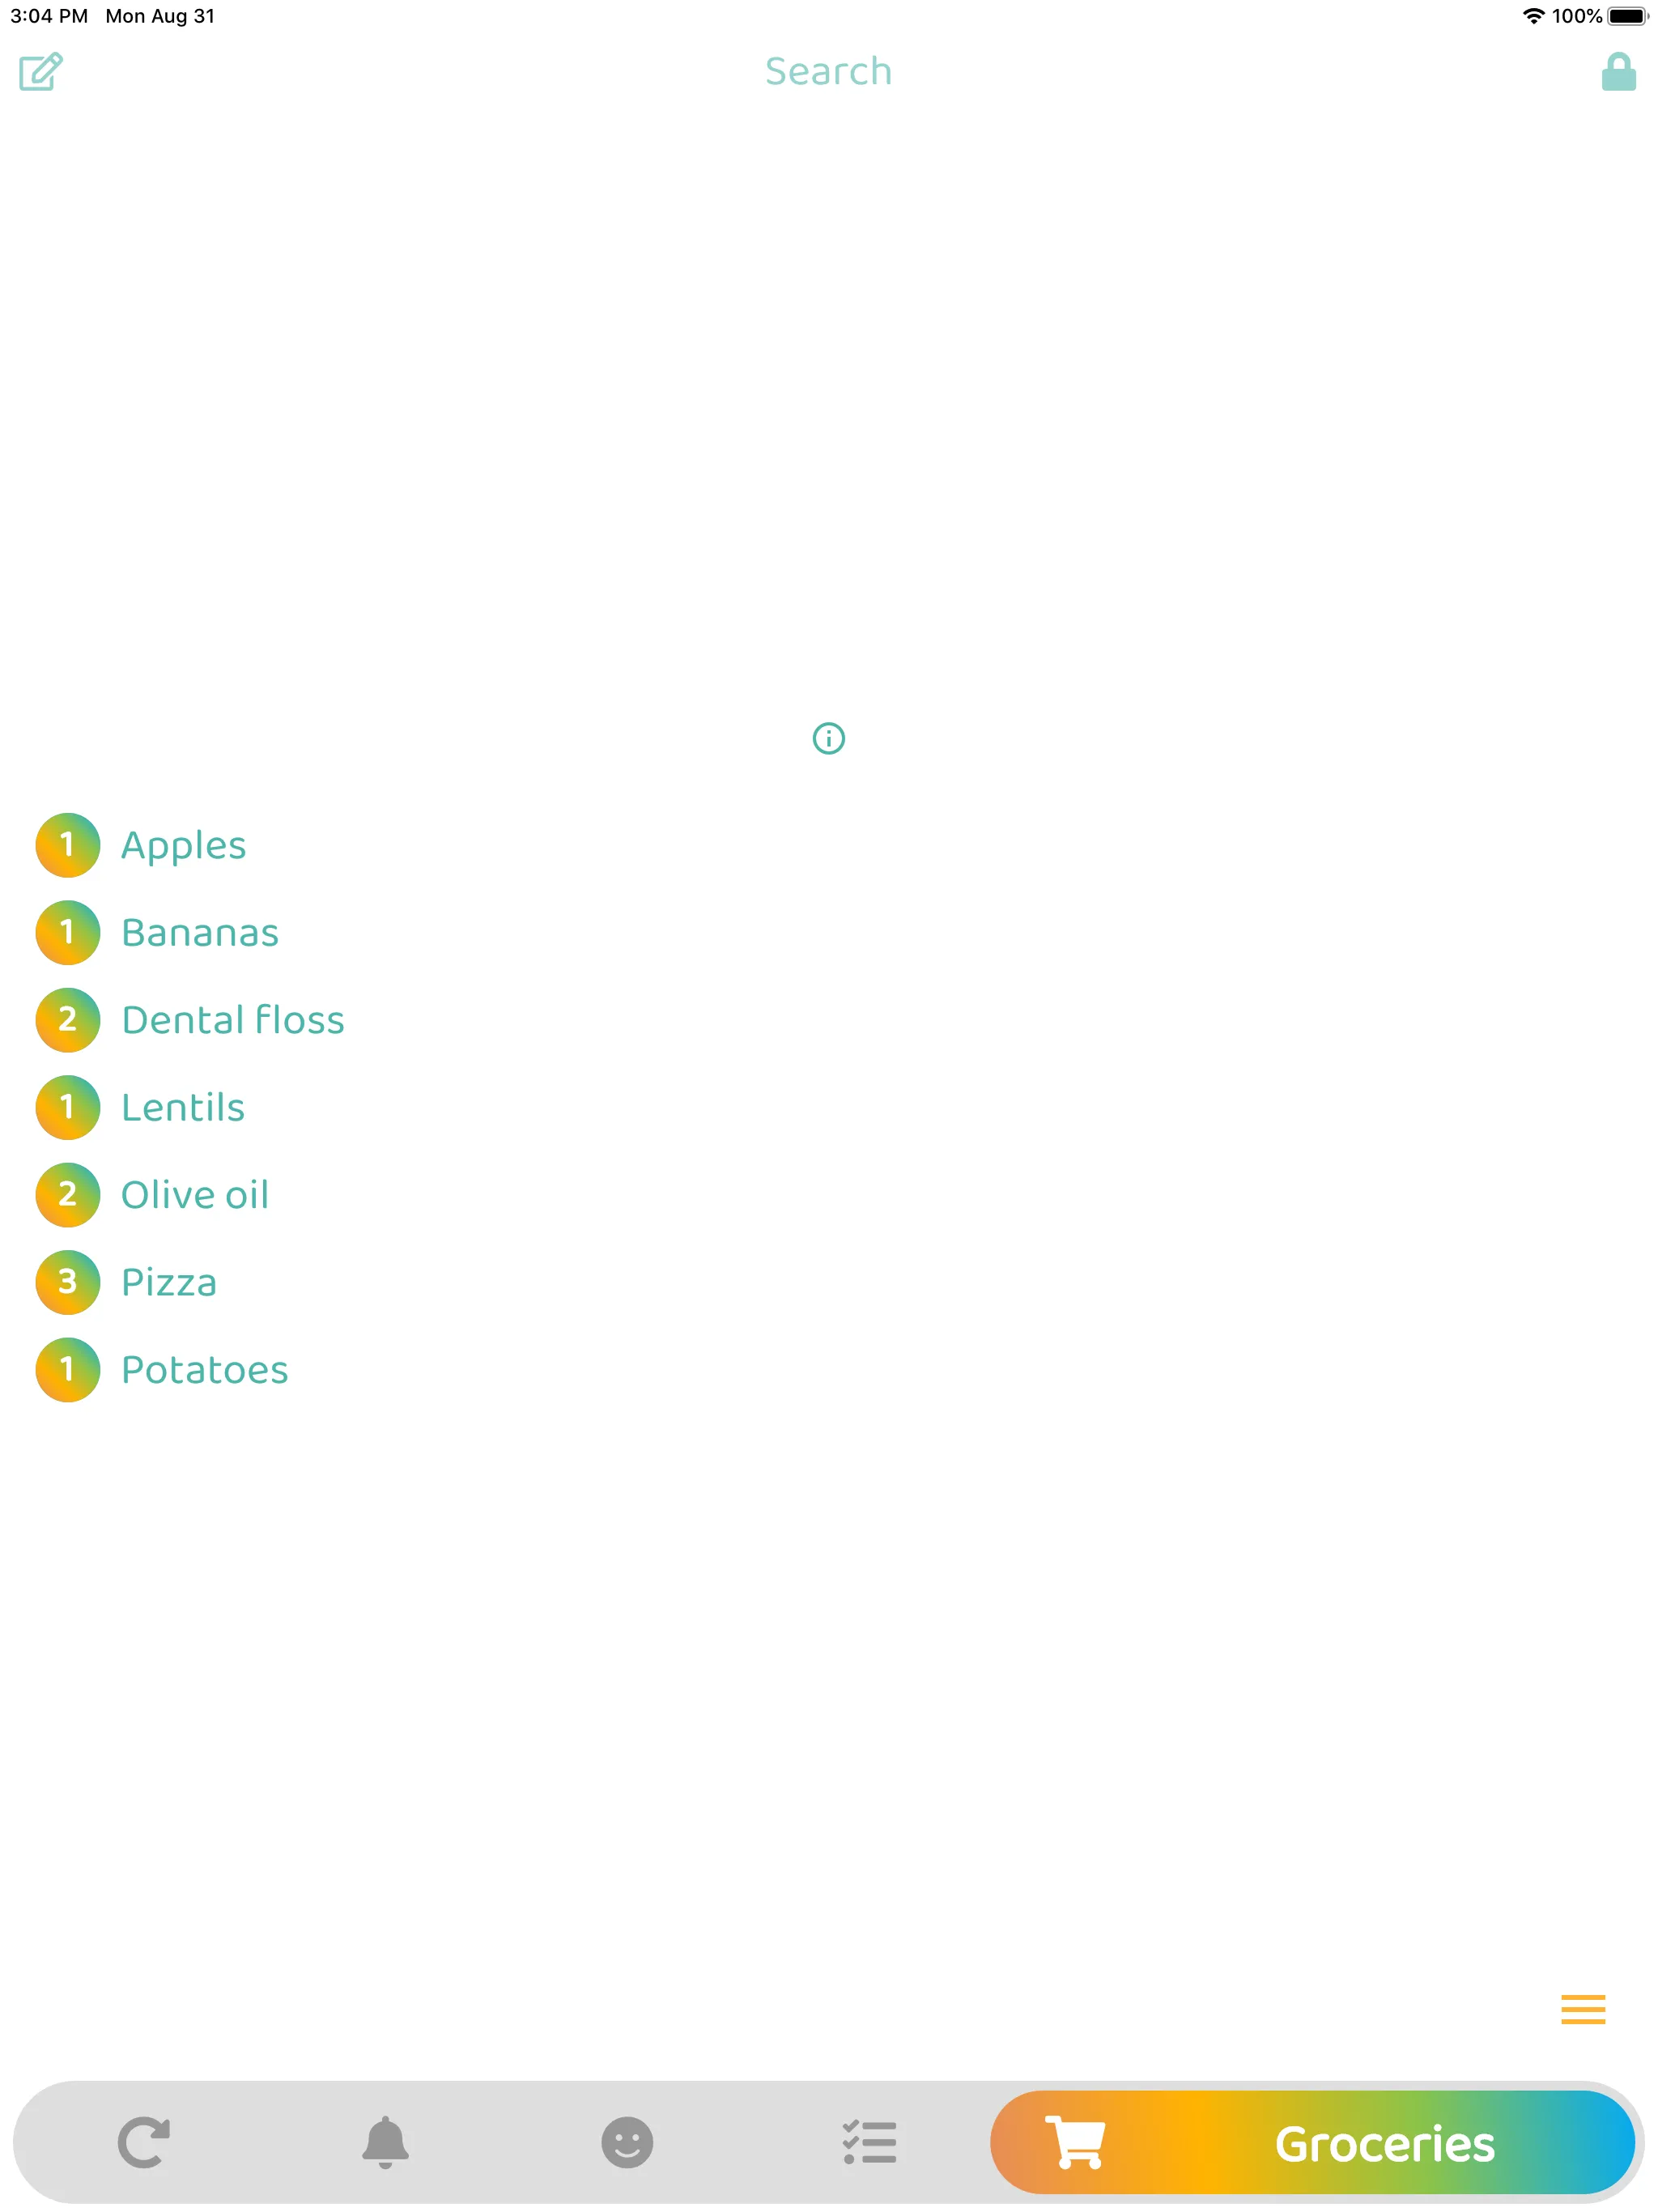Tap the hamburger menu icon
Screen dimensions: 1658x2212
point(1581,2010)
